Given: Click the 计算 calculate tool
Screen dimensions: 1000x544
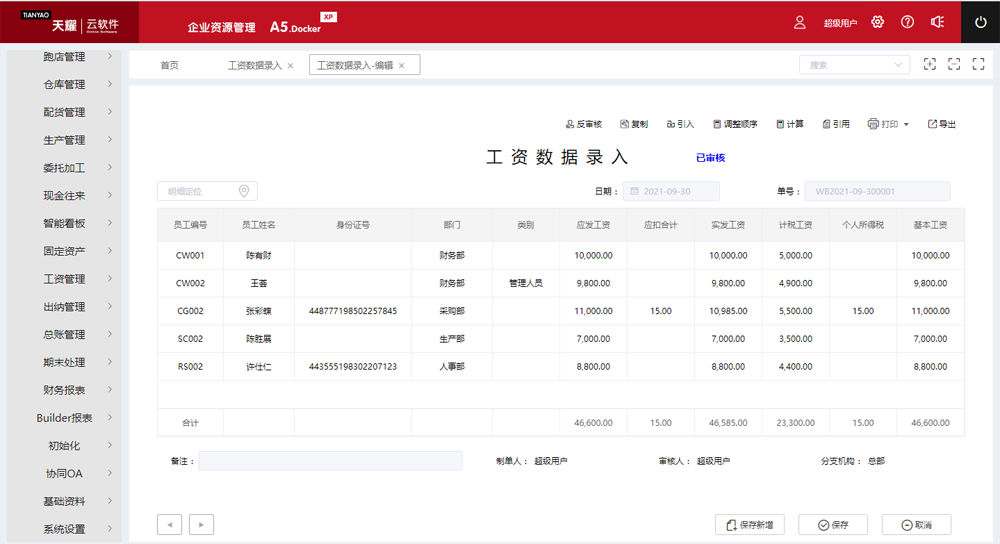Looking at the screenshot, I should 789,124.
